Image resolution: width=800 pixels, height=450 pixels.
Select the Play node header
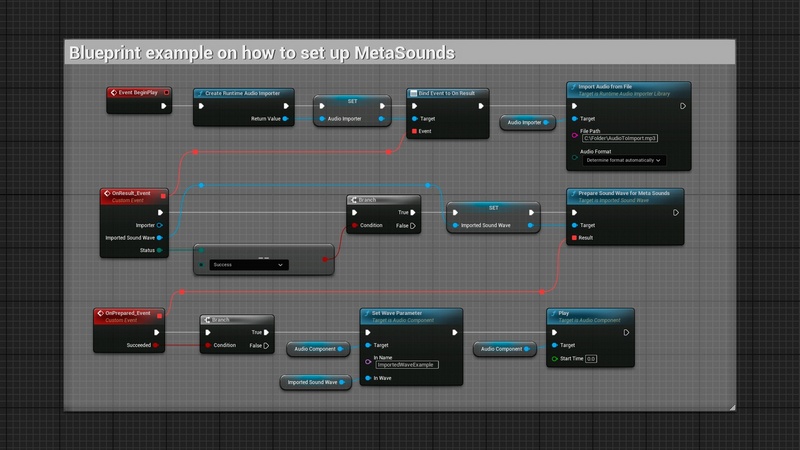(x=590, y=316)
